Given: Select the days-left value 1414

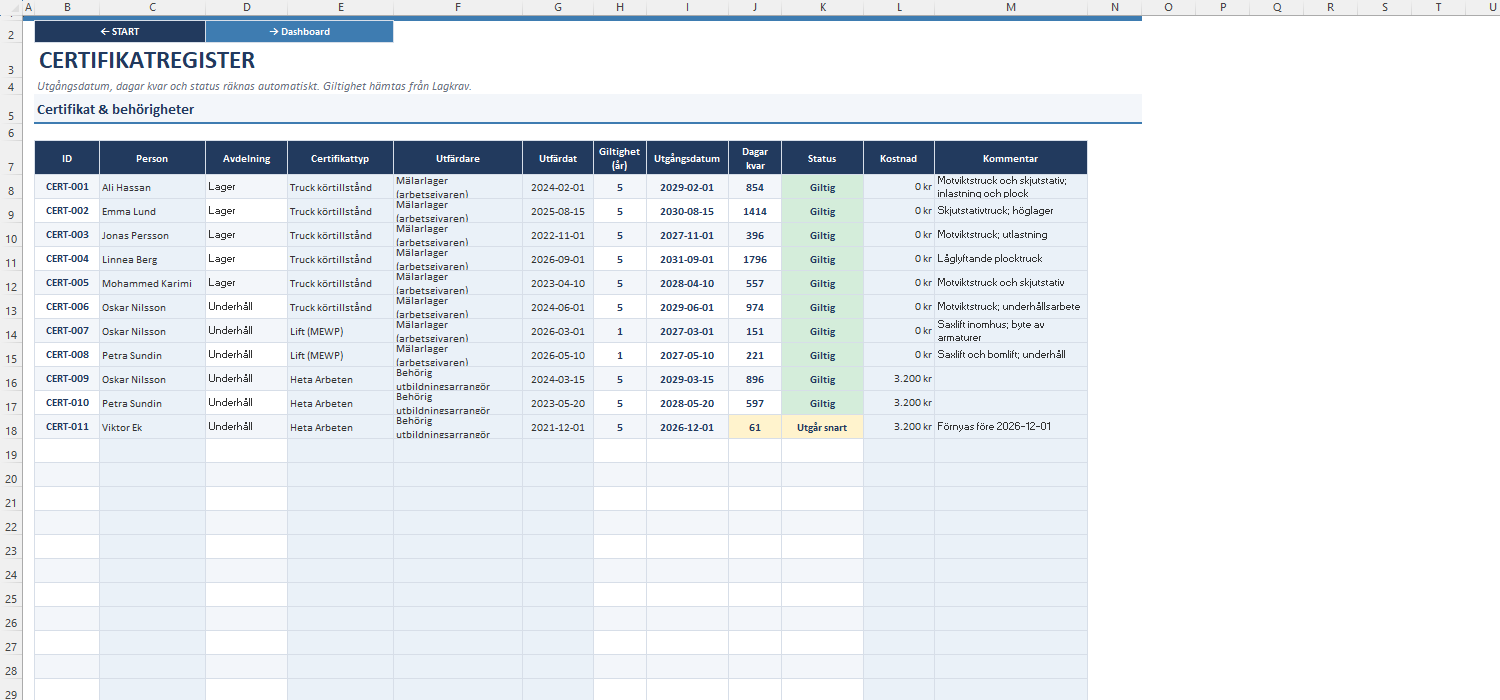Looking at the screenshot, I should [755, 211].
